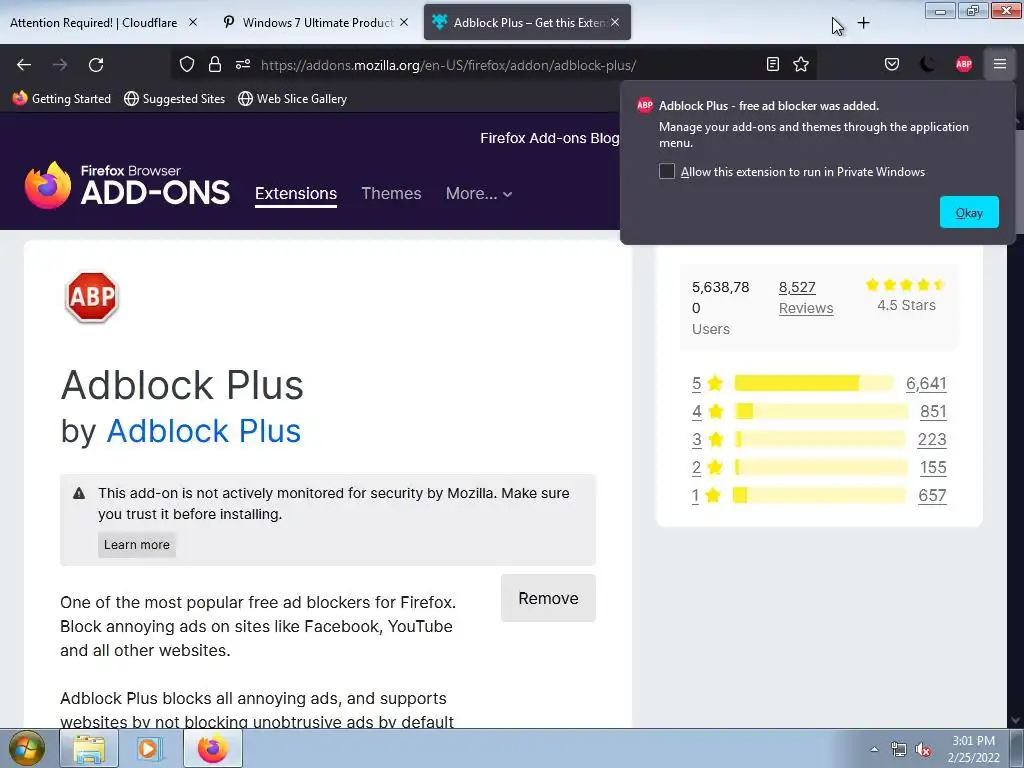Click the ABP stop-sign extension logo

click(x=91, y=297)
